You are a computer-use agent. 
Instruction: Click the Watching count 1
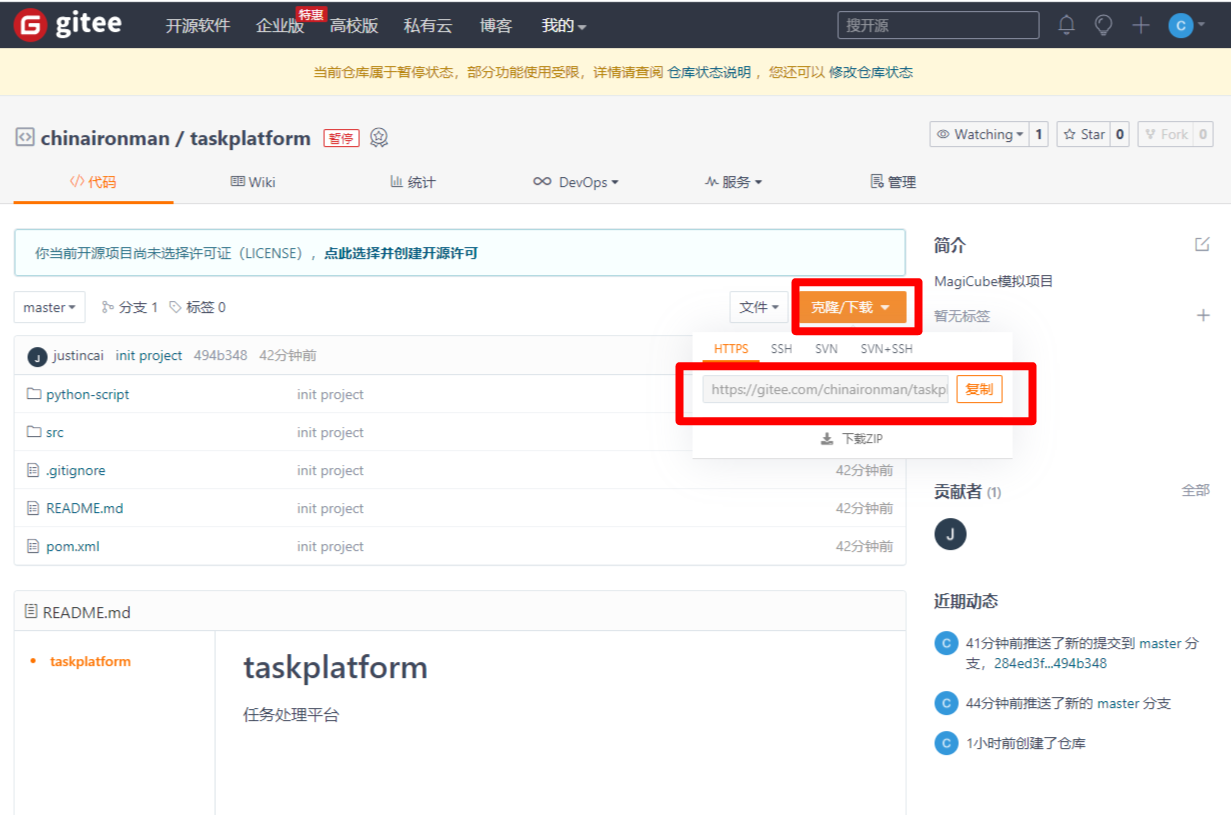pos(1039,134)
